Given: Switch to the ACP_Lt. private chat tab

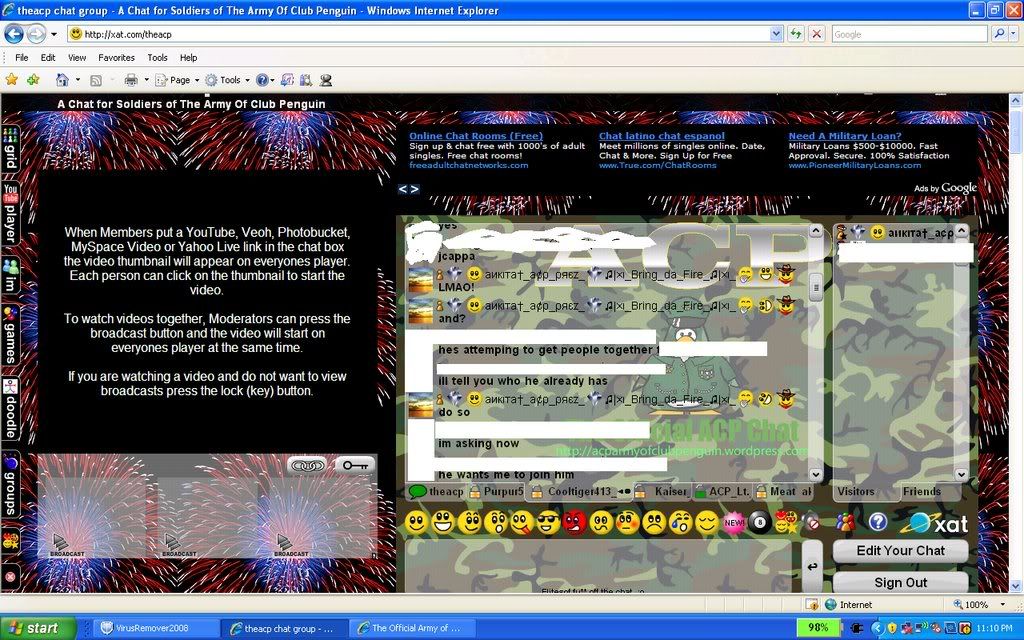Looking at the screenshot, I should [x=722, y=492].
